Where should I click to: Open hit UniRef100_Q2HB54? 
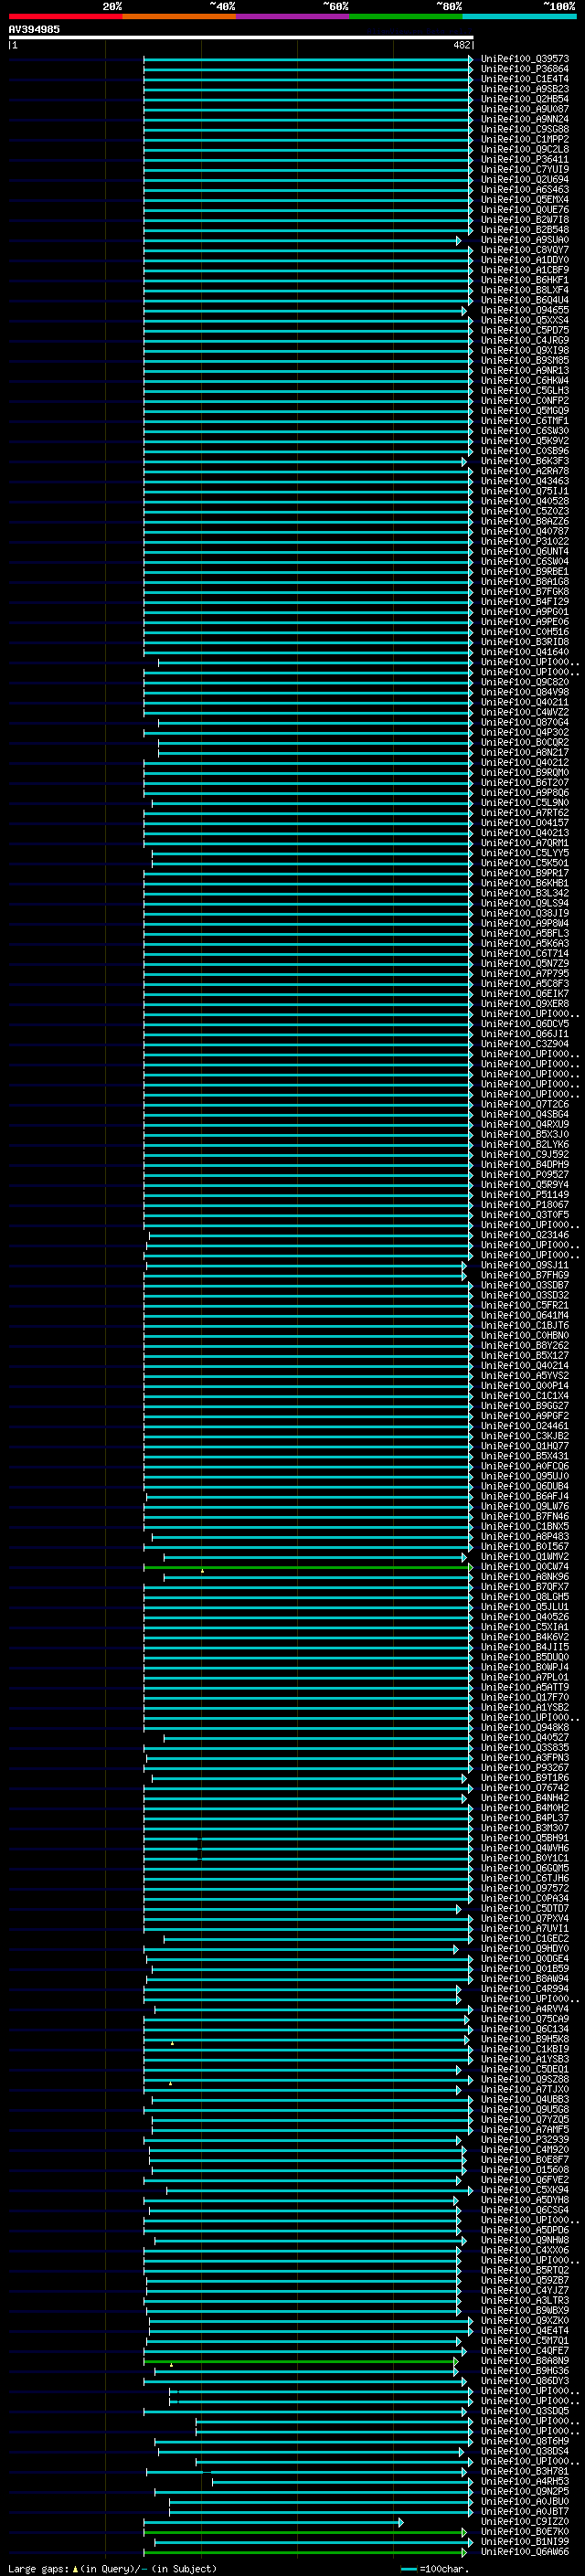pos(525,99)
